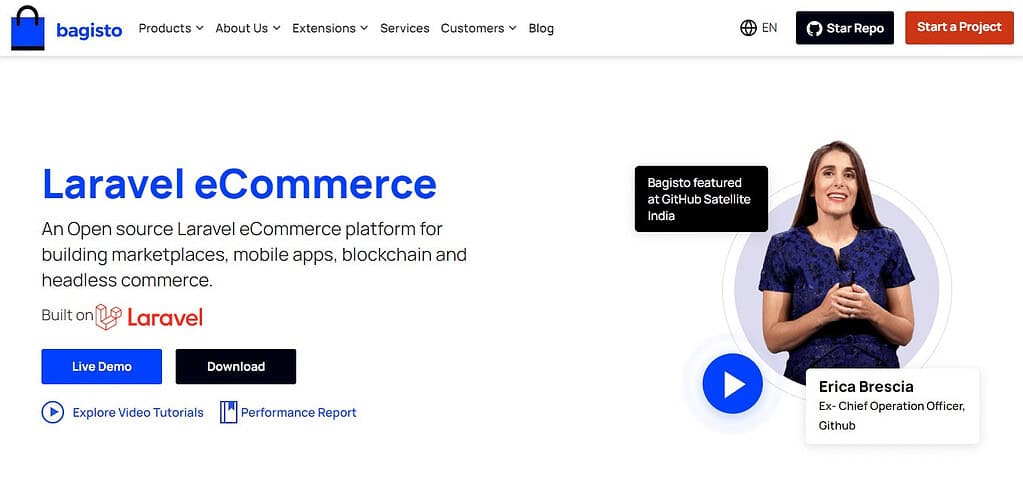1023x477 pixels.
Task: Click the Start a Project button
Action: tap(959, 27)
